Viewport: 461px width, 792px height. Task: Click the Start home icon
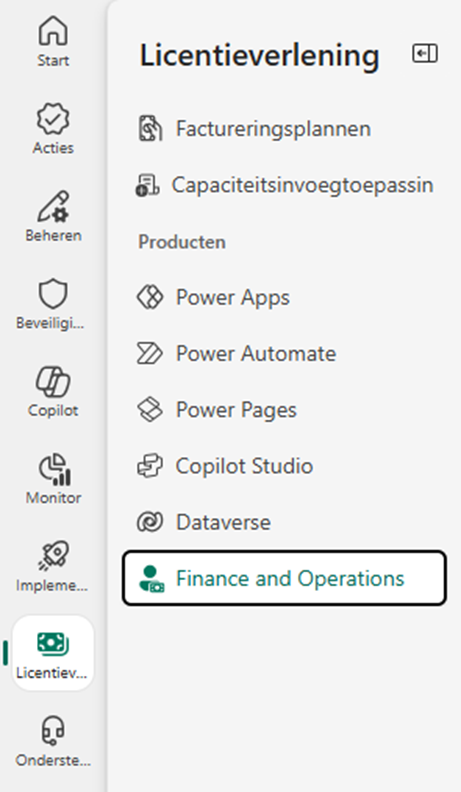pyautogui.click(x=53, y=30)
